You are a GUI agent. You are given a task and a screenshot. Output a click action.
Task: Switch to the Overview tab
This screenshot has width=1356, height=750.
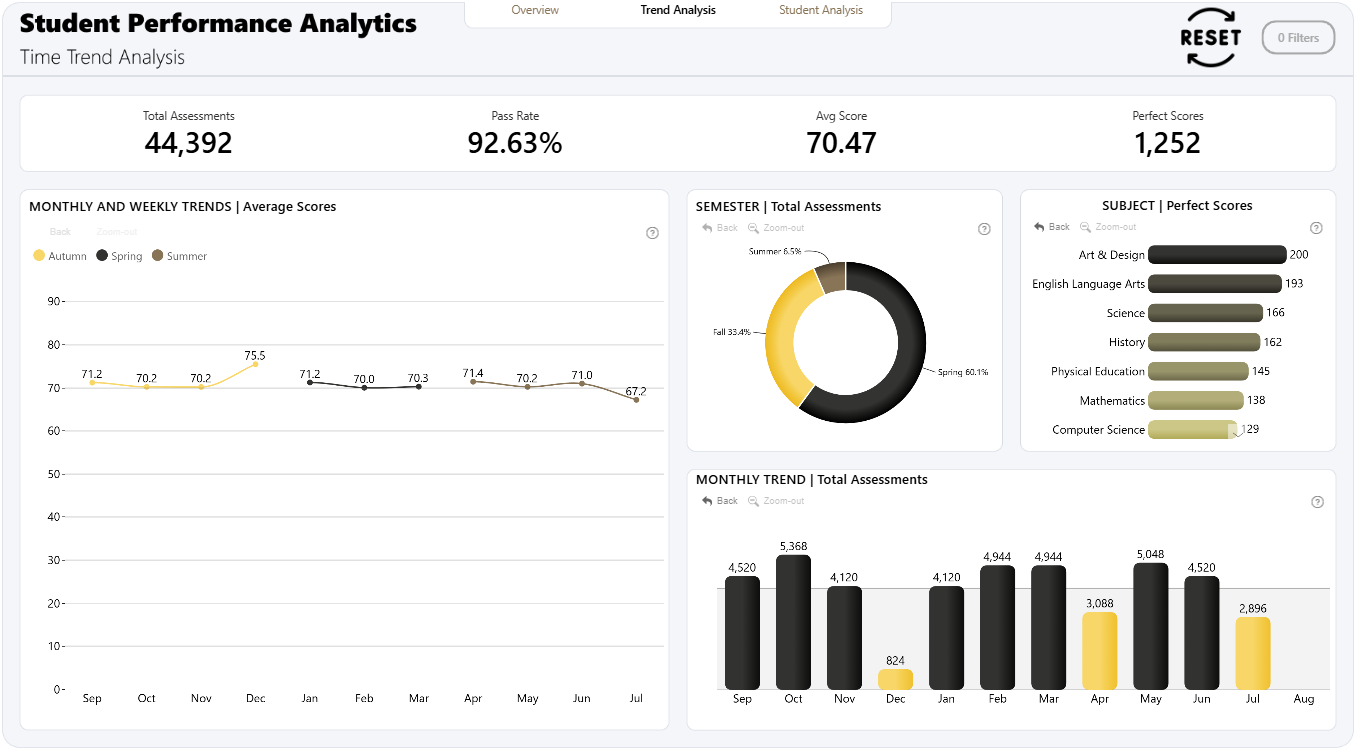click(x=535, y=10)
